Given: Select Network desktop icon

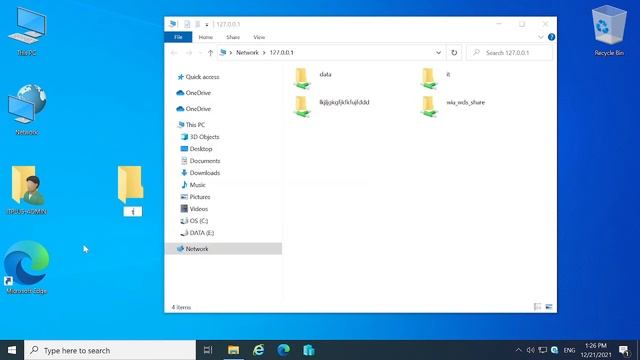Looking at the screenshot, I should (x=27, y=109).
